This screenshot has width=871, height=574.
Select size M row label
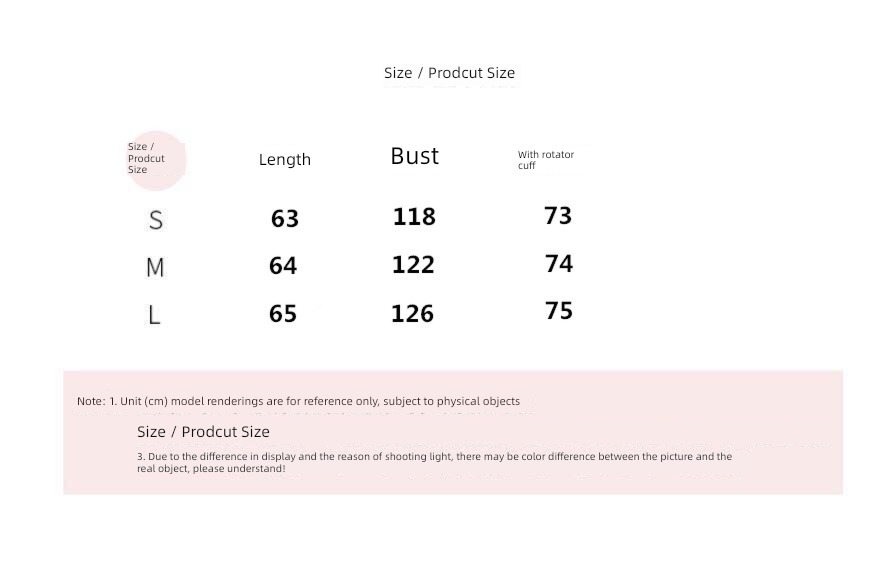click(155, 267)
